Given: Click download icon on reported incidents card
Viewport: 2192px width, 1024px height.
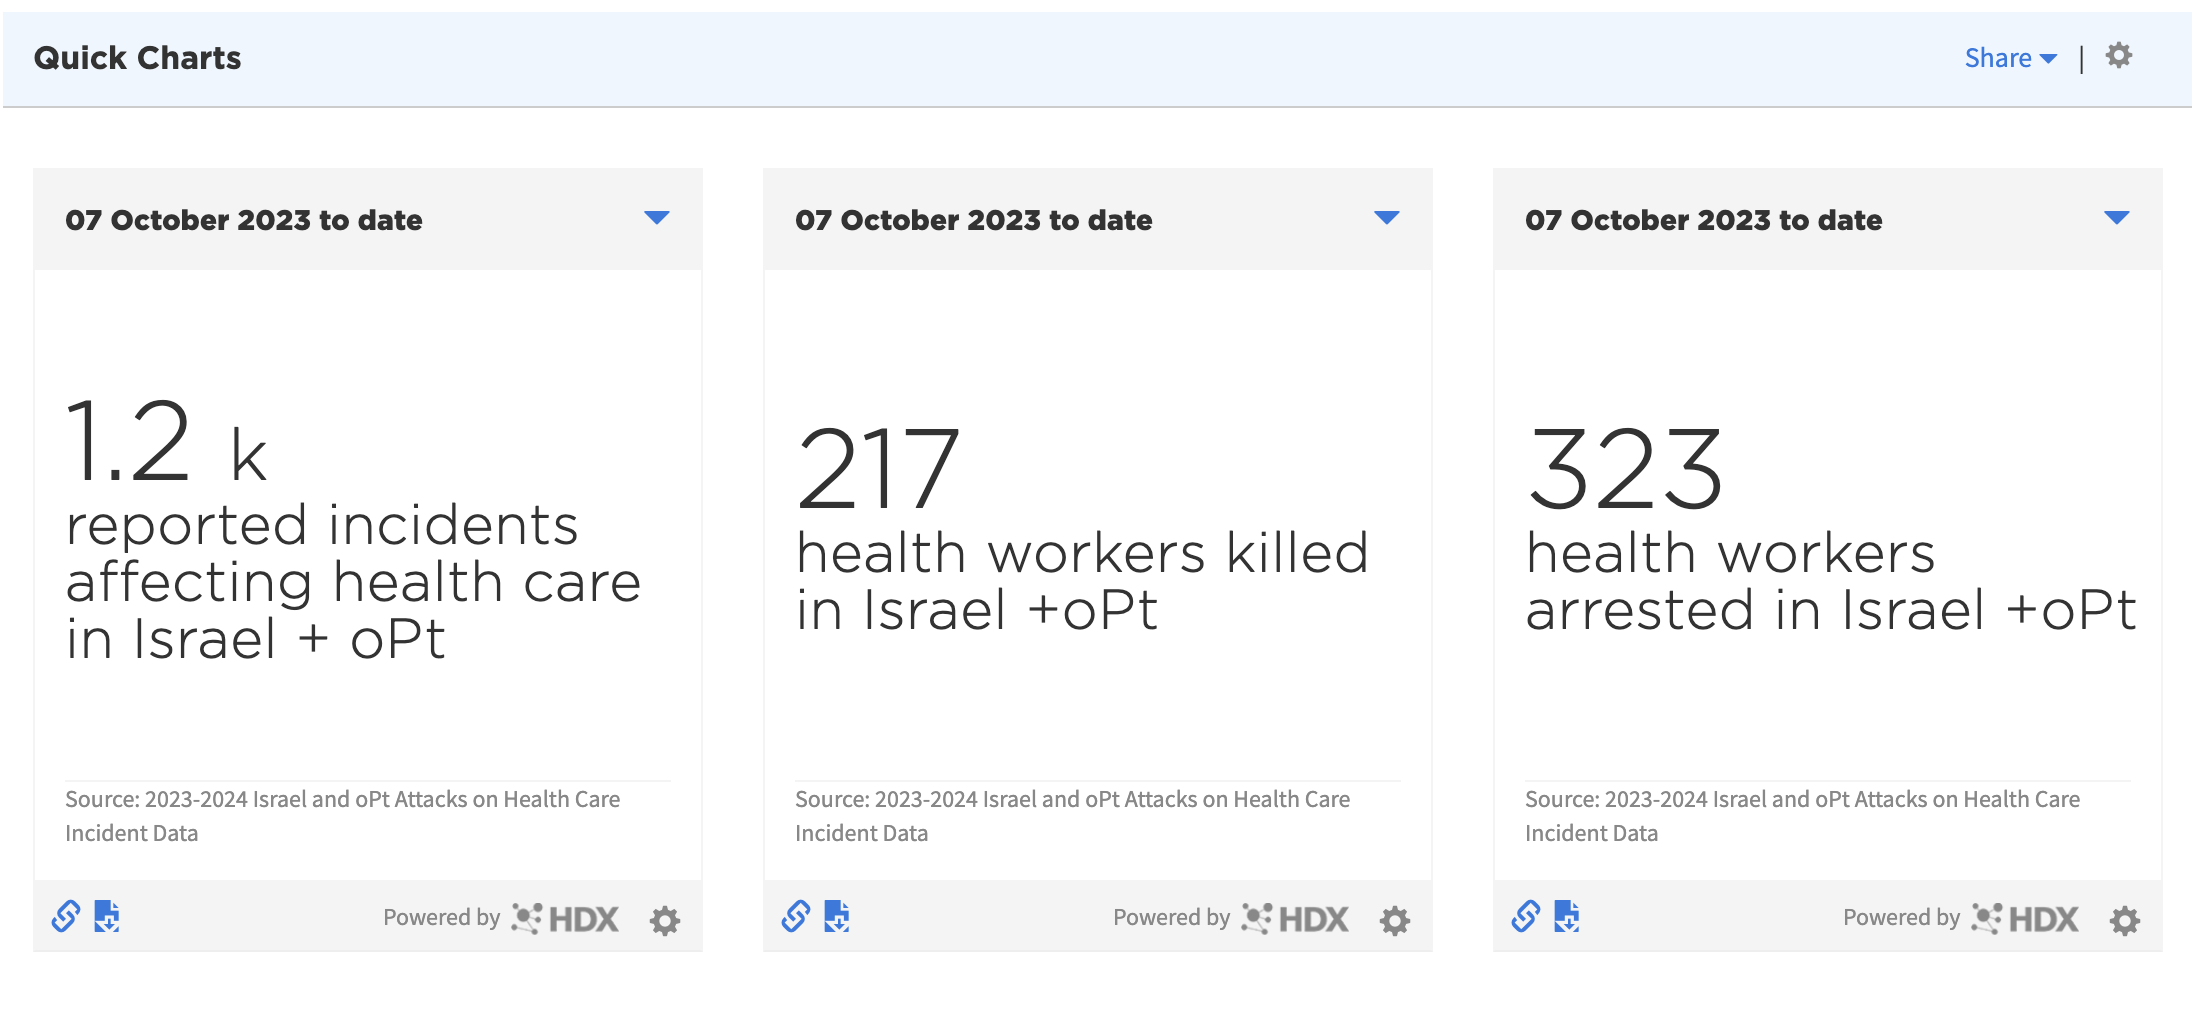Looking at the screenshot, I should [x=107, y=916].
